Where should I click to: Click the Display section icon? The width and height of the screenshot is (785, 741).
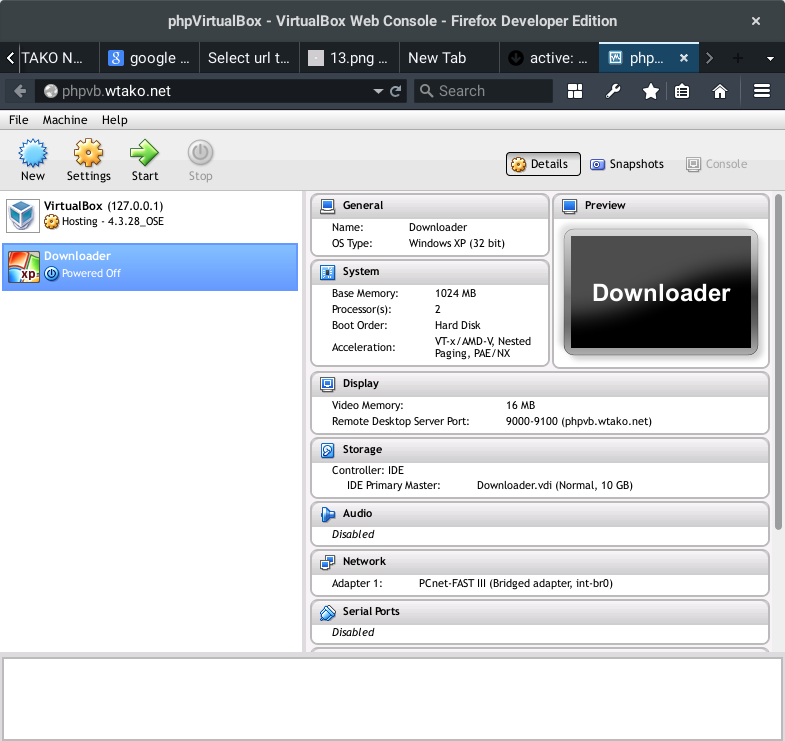click(327, 384)
